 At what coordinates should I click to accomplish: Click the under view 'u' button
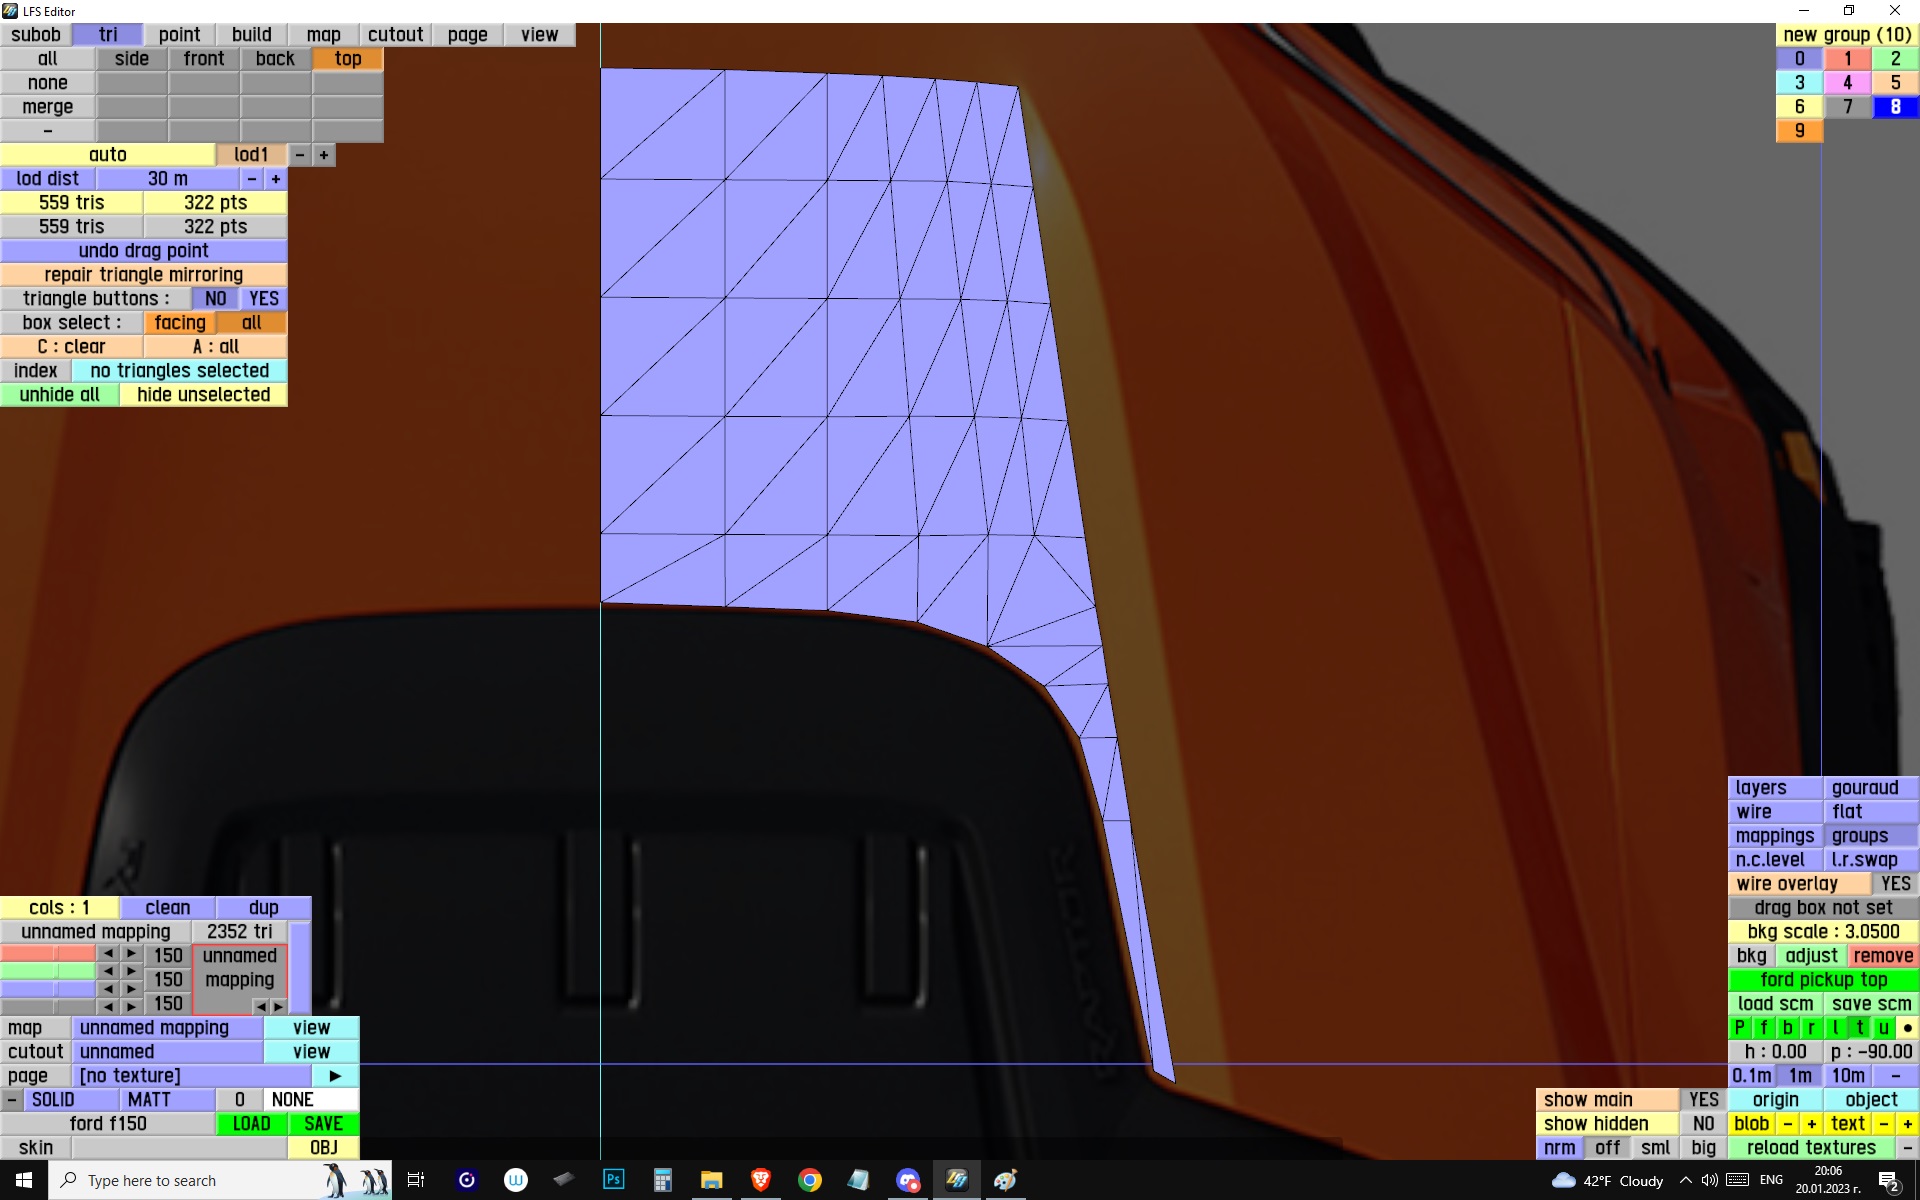(1883, 1028)
